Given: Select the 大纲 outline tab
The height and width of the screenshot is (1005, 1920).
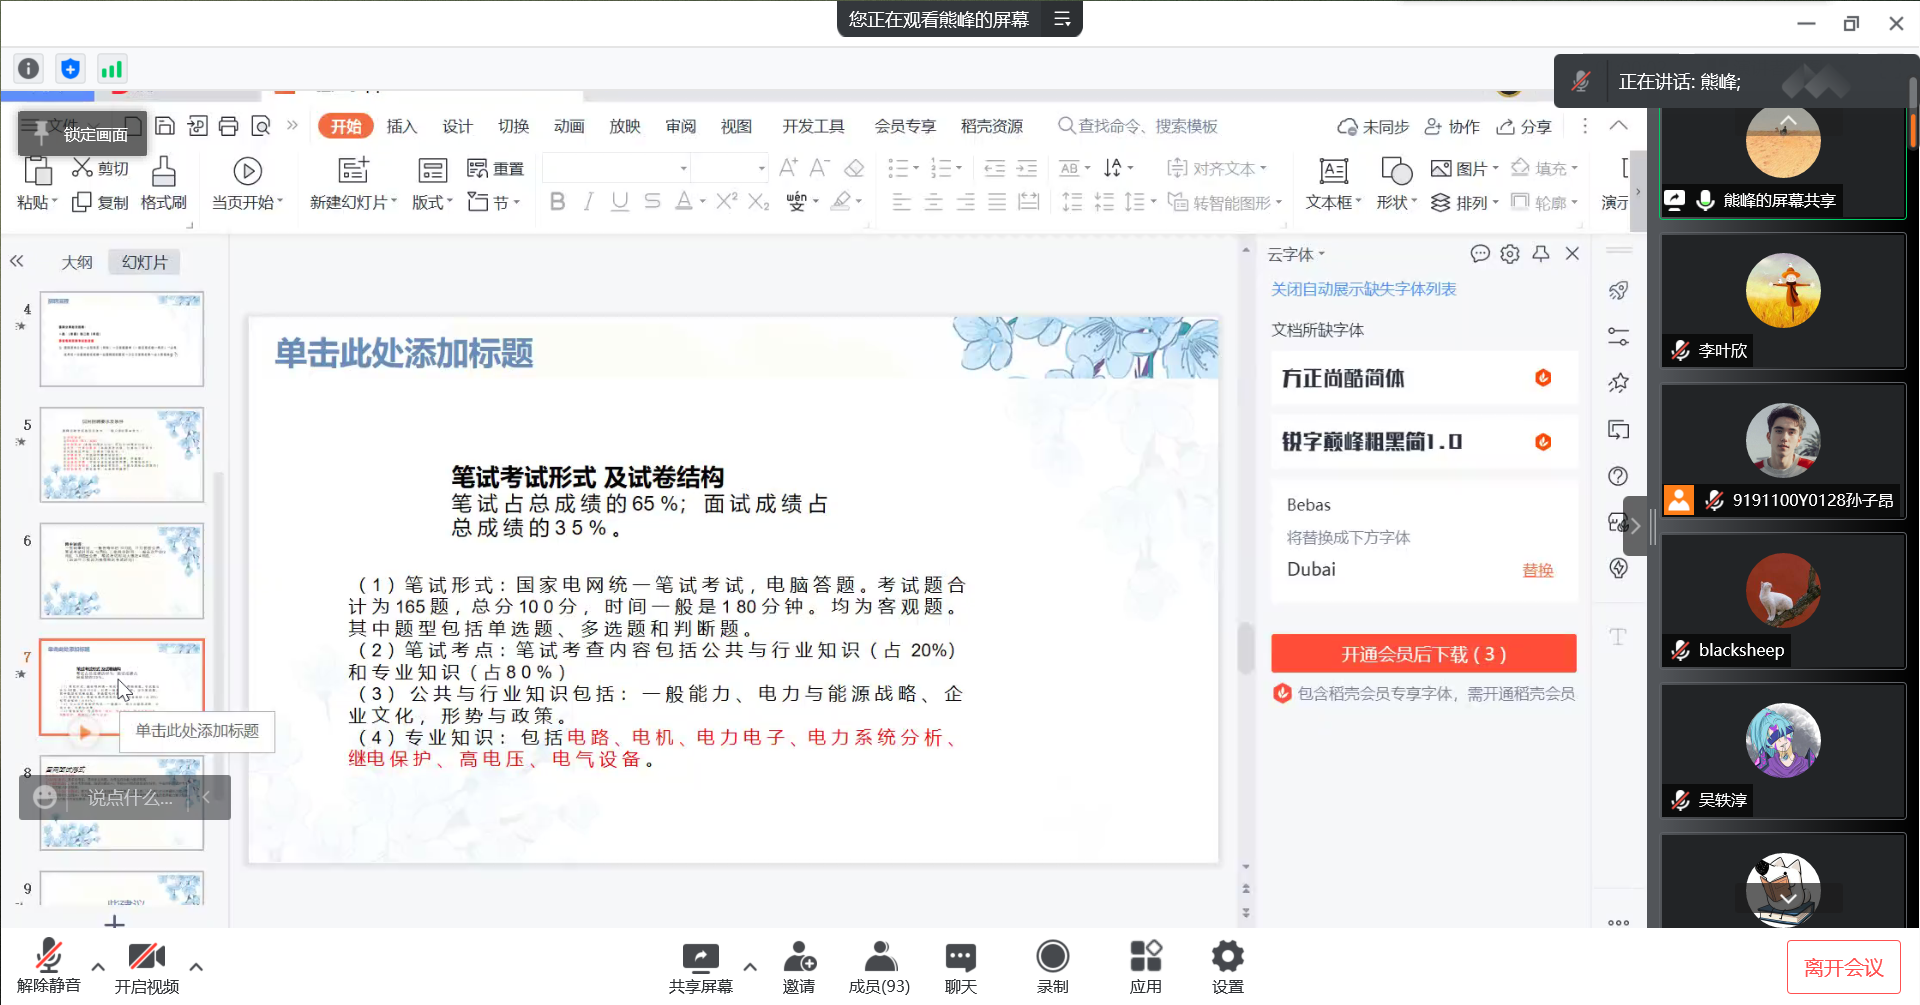Looking at the screenshot, I should (x=77, y=262).
